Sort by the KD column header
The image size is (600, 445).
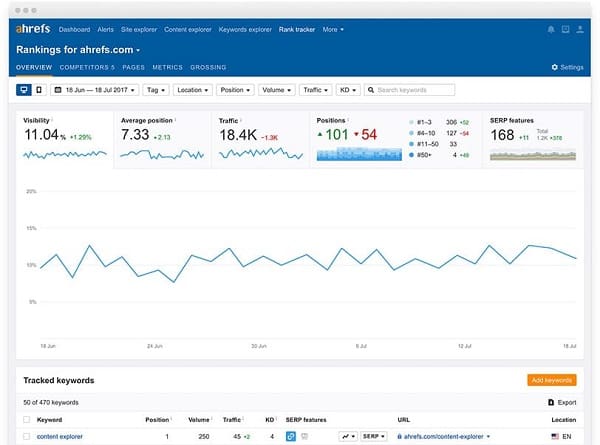point(269,420)
